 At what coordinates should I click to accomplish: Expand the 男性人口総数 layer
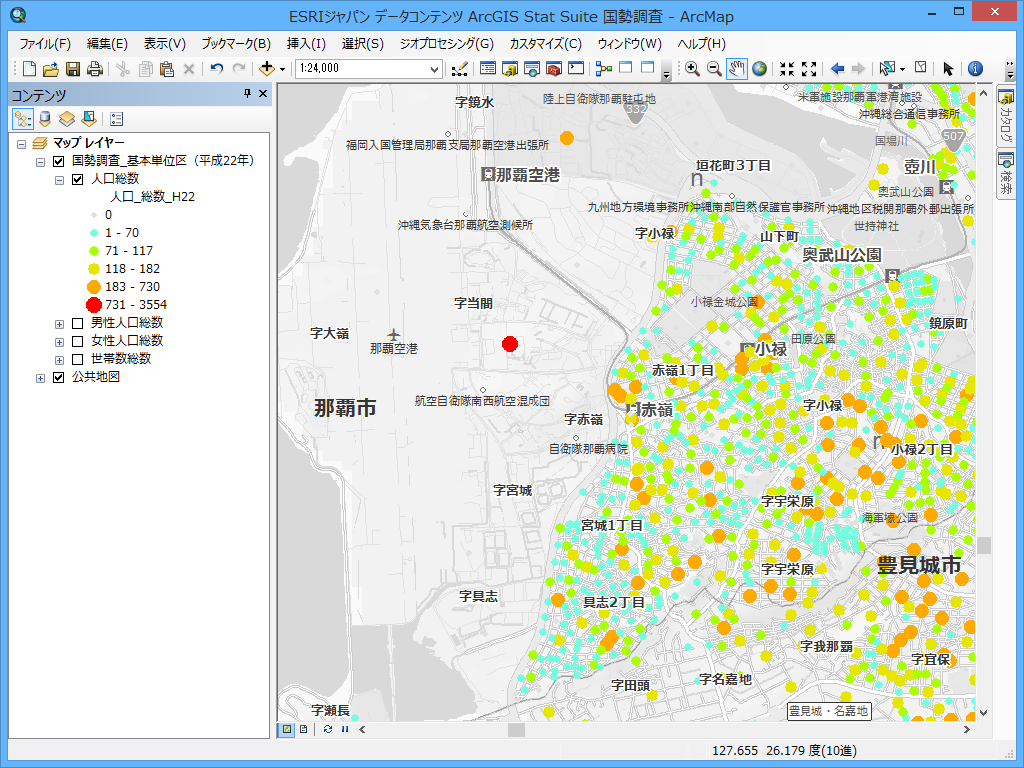point(59,324)
